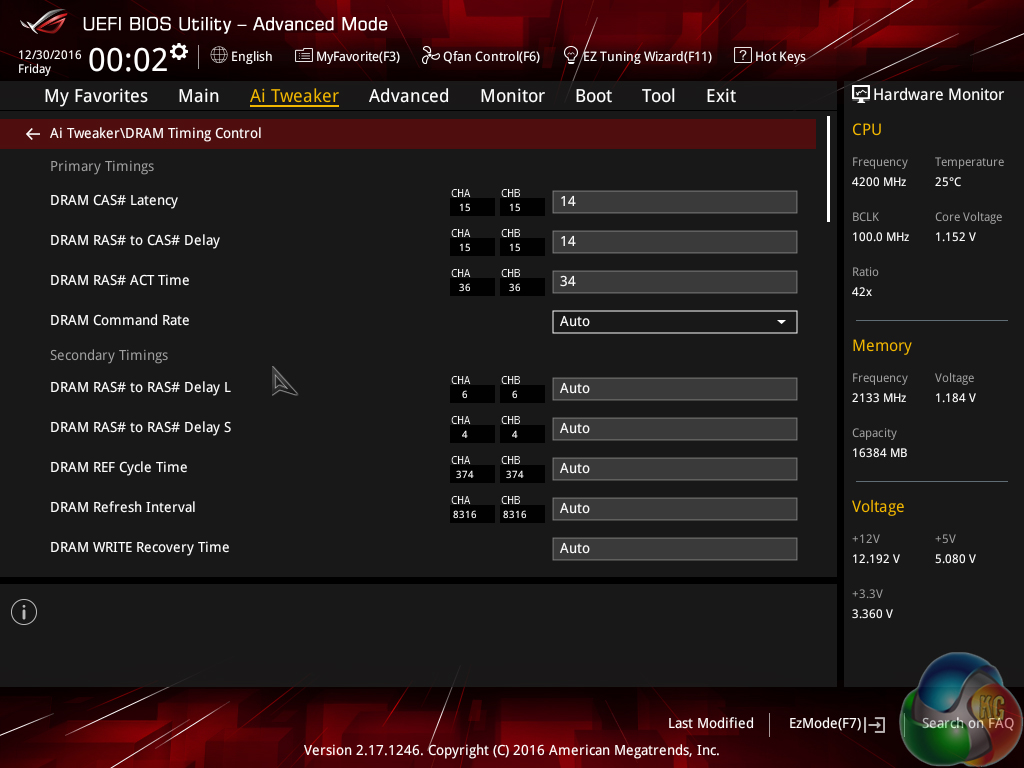Click the globe icon for English language
The image size is (1024, 768).
pos(219,56)
